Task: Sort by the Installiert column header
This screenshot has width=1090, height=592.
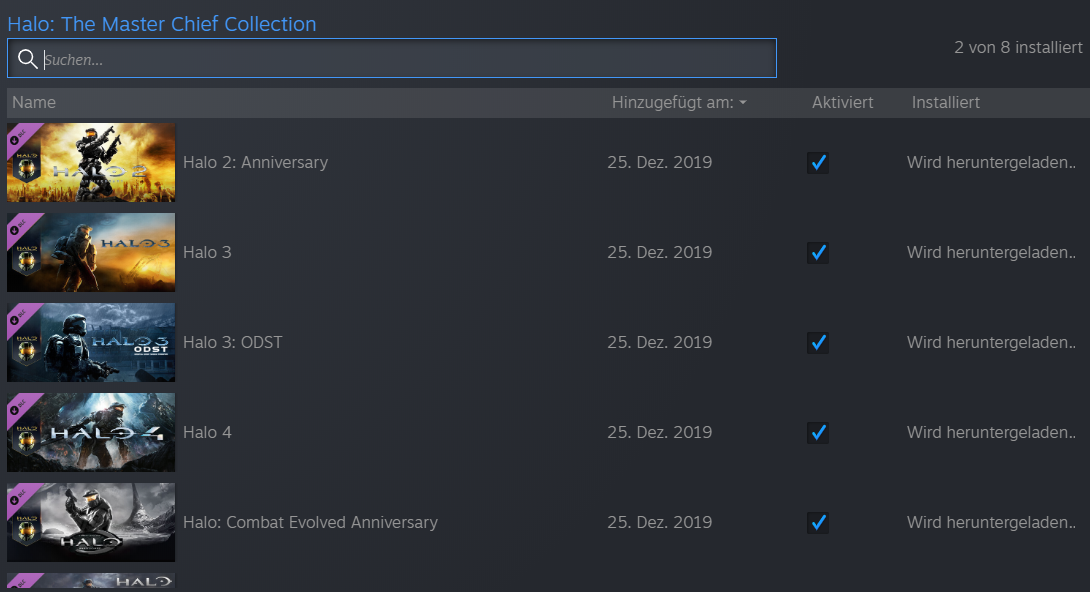Action: click(x=945, y=103)
